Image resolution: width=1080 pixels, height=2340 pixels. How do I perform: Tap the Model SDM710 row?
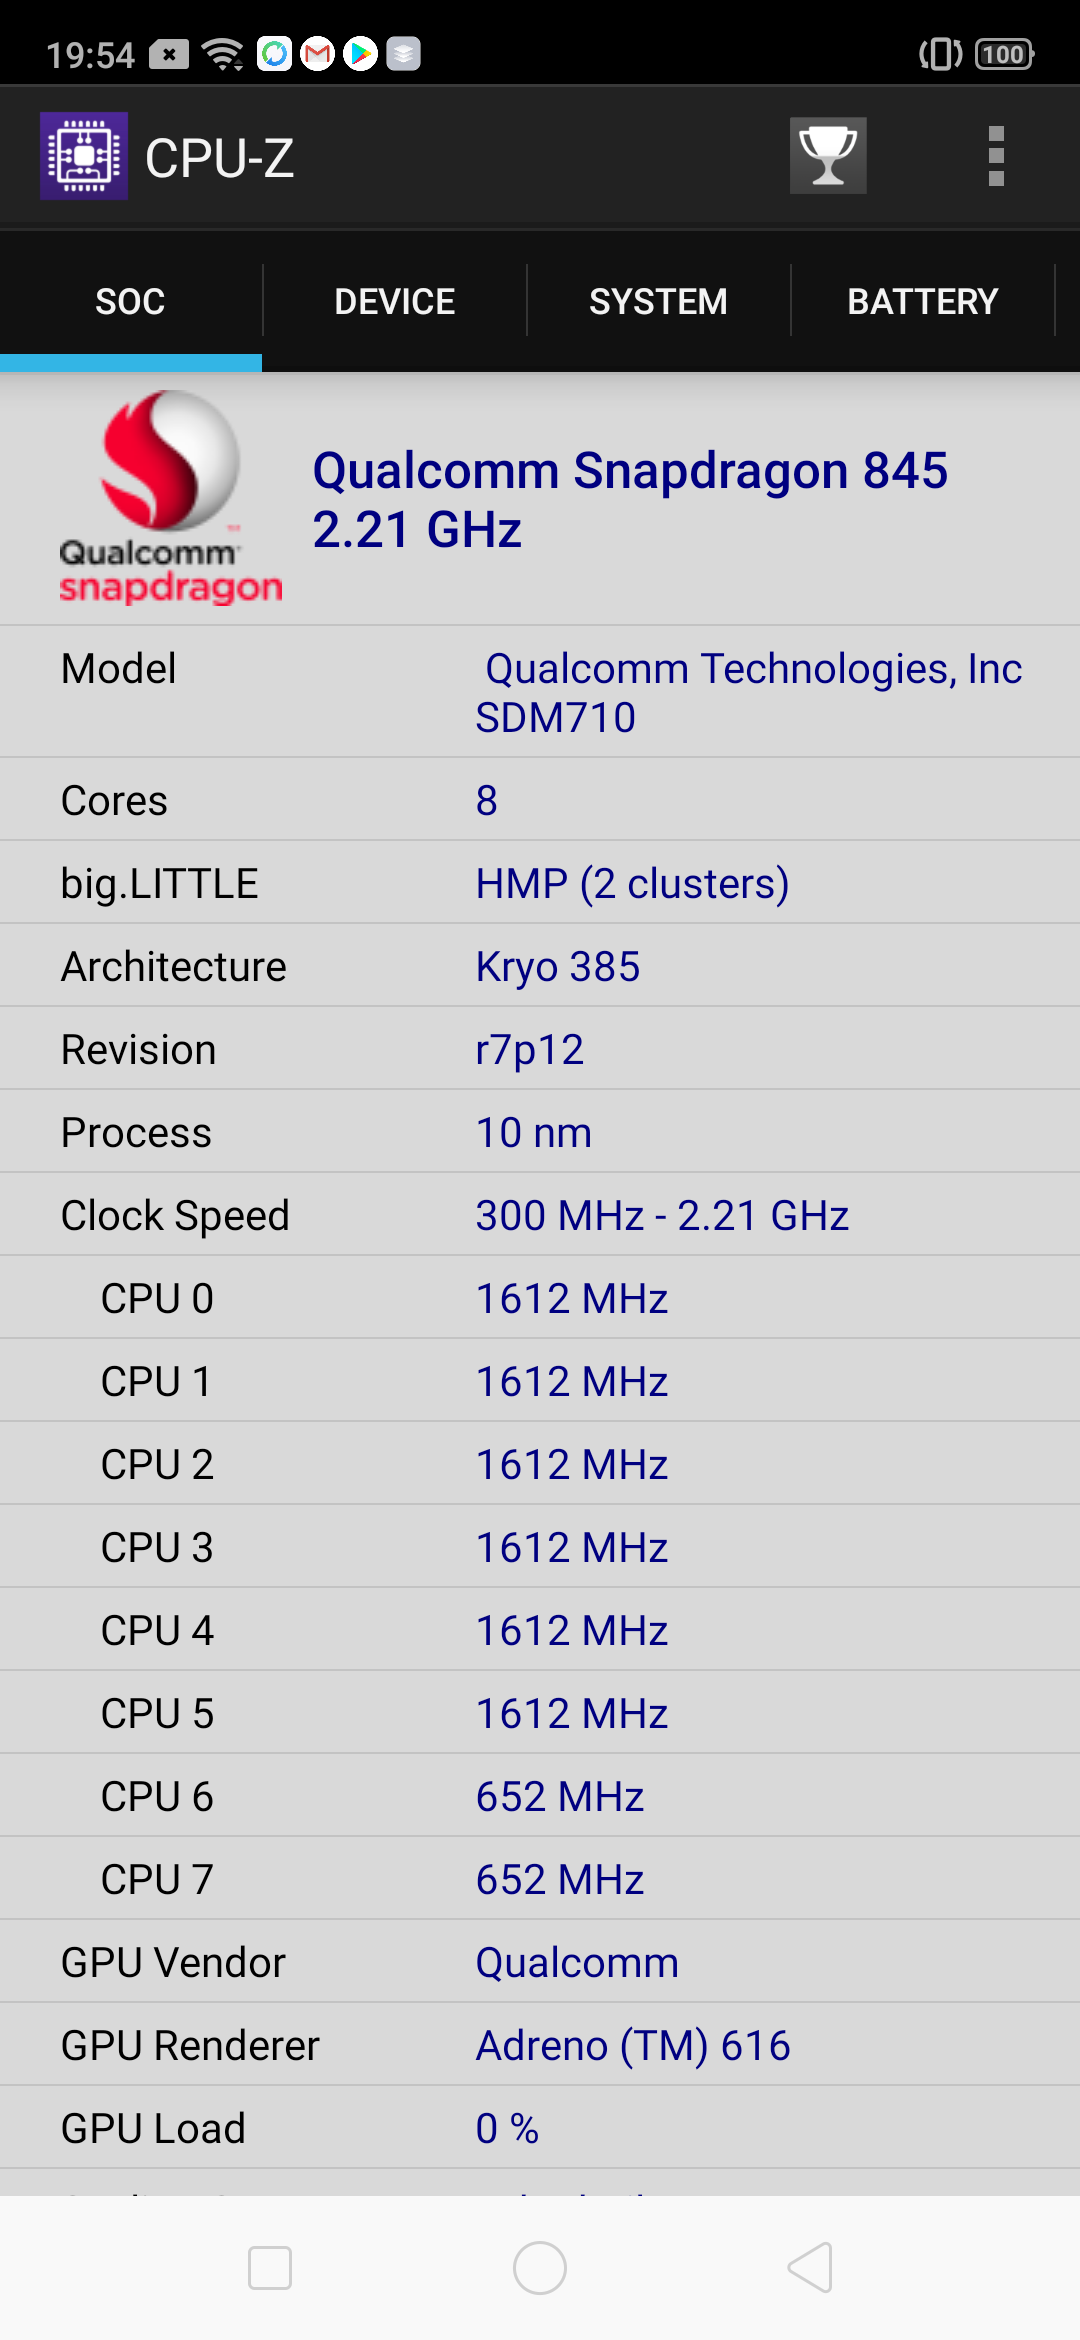point(540,692)
